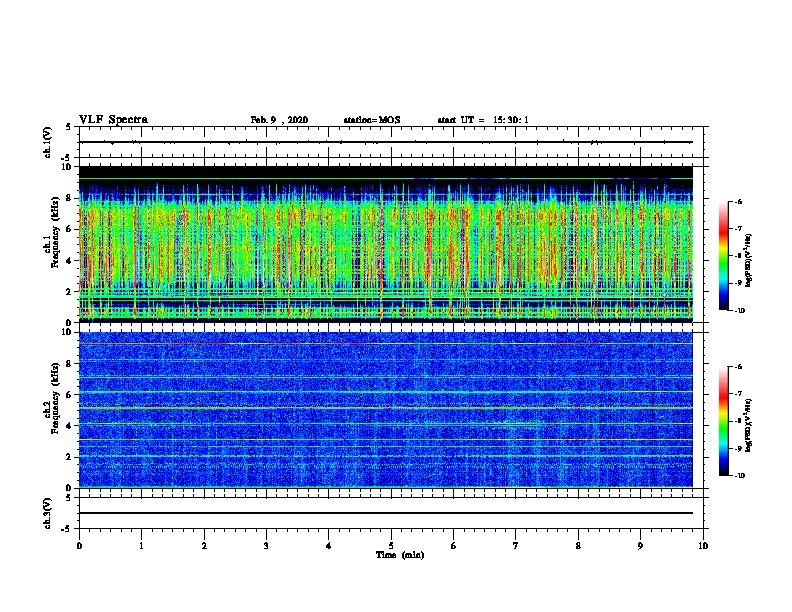Viewport: 792px width, 612px height.
Task: Click the "ch.1(V)" waveform axis label
Action: (47, 142)
